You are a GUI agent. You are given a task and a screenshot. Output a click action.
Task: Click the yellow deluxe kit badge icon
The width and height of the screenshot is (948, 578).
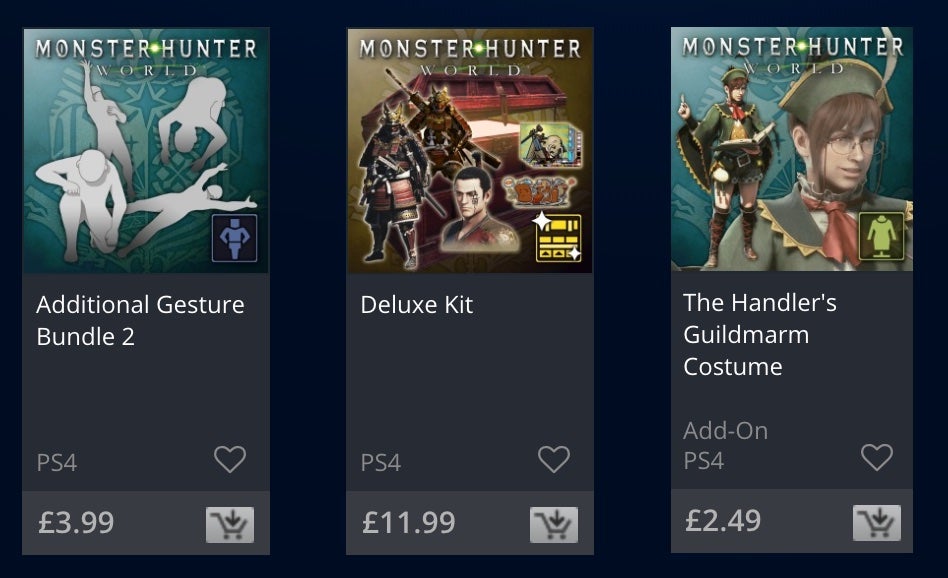click(559, 238)
